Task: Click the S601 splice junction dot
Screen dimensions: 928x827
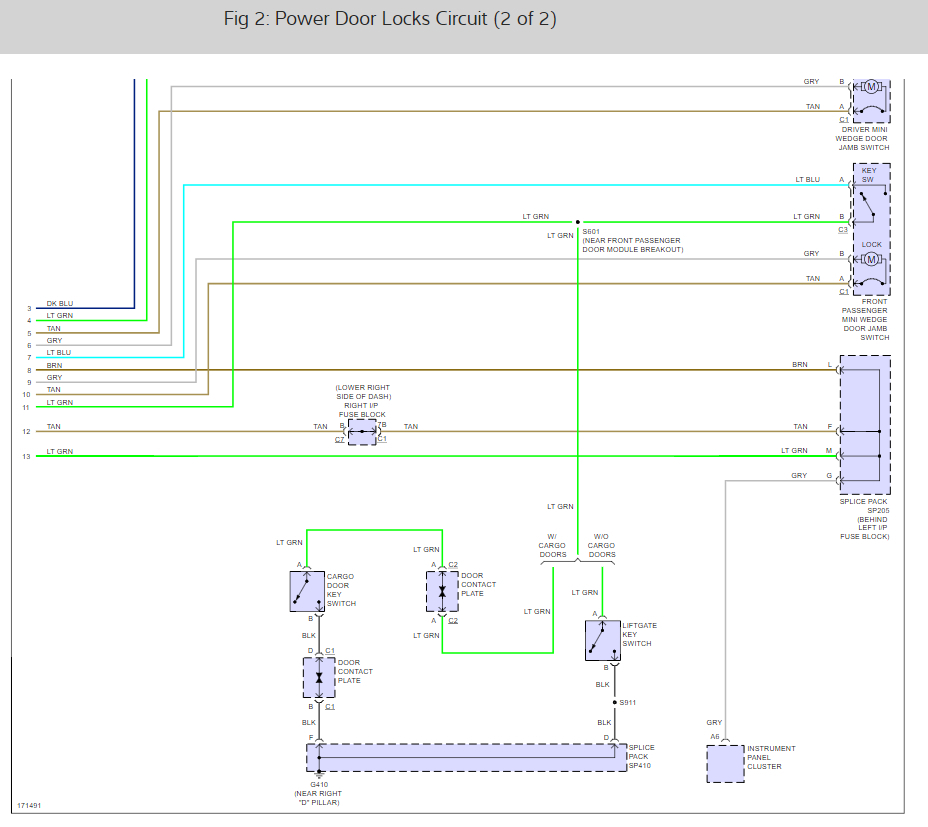Action: [577, 222]
